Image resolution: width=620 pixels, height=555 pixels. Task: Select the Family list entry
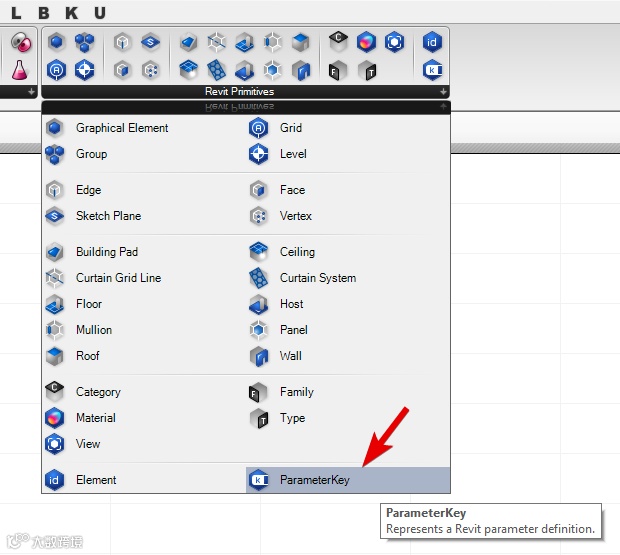pos(348,392)
